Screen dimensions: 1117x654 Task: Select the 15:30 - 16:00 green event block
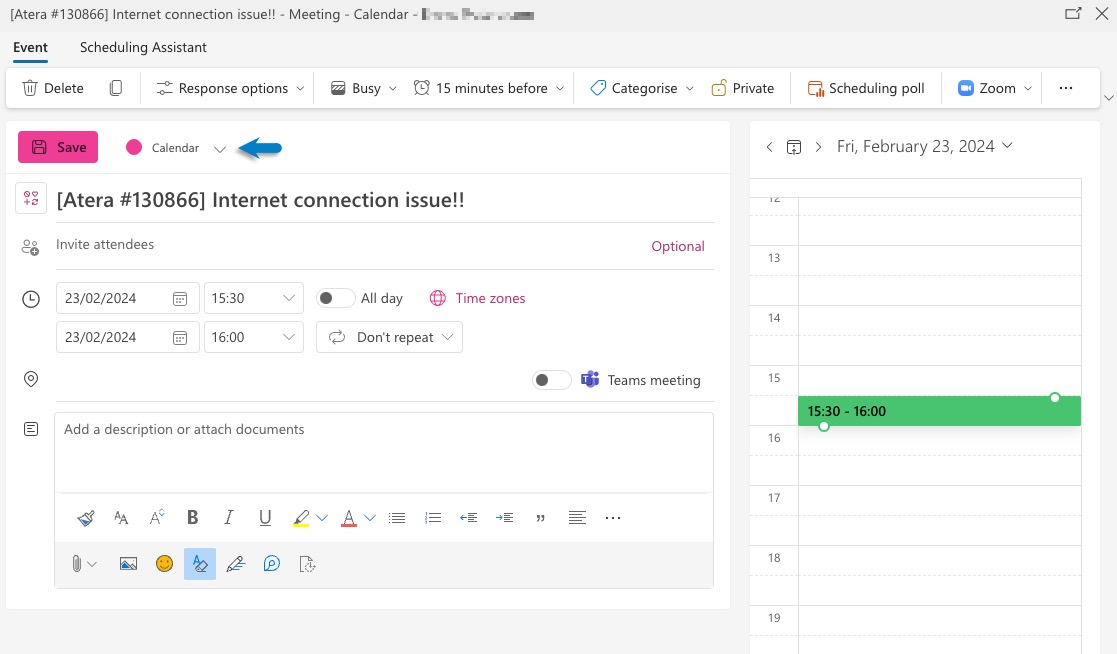click(x=939, y=411)
